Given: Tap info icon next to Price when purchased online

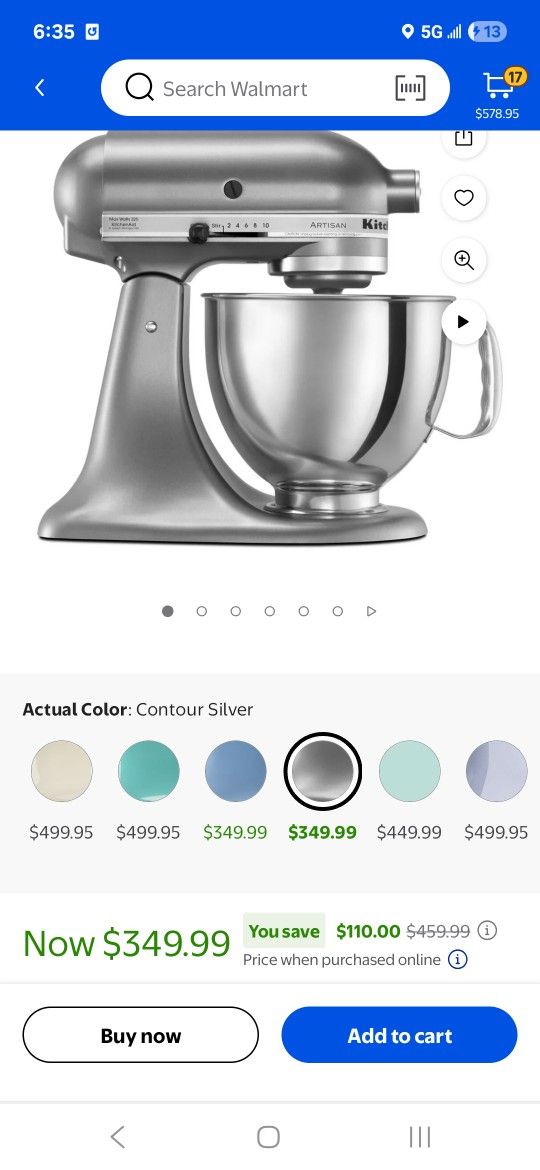Looking at the screenshot, I should point(458,960).
